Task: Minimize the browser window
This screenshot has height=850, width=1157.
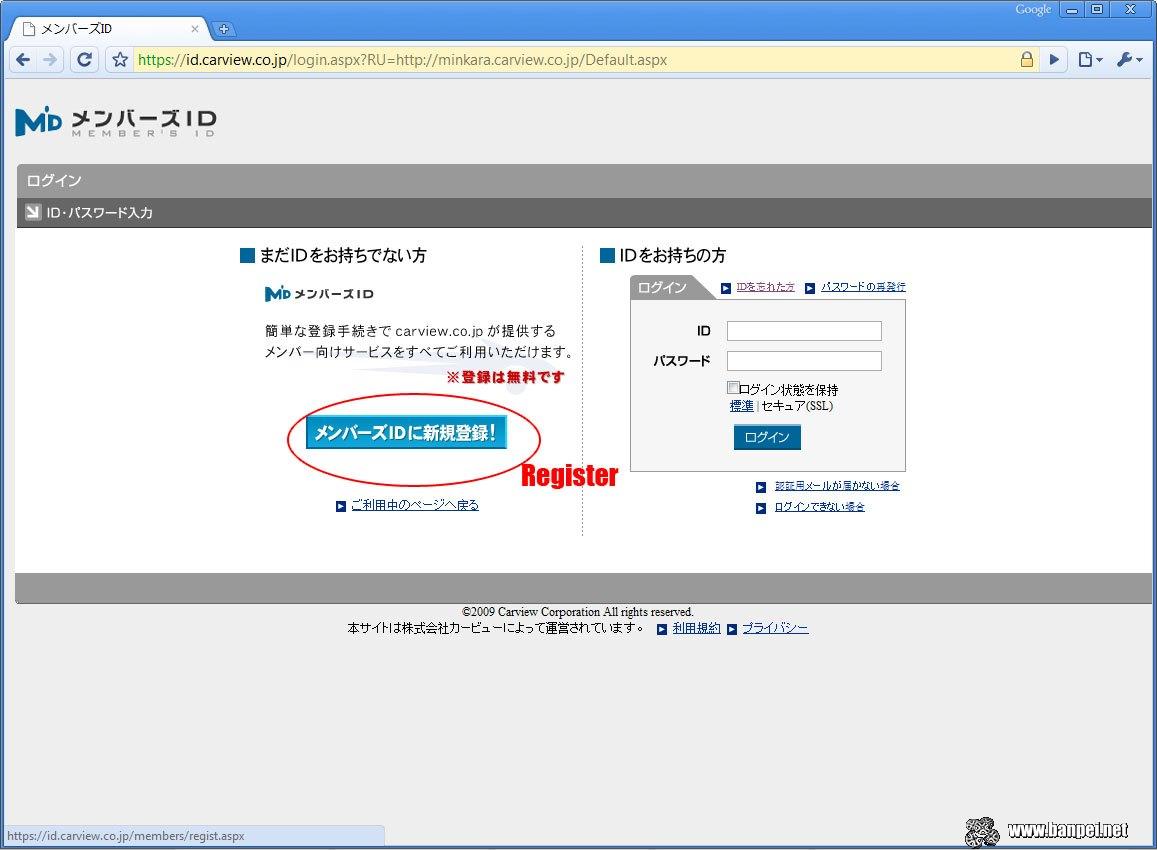Action: coord(1071,10)
